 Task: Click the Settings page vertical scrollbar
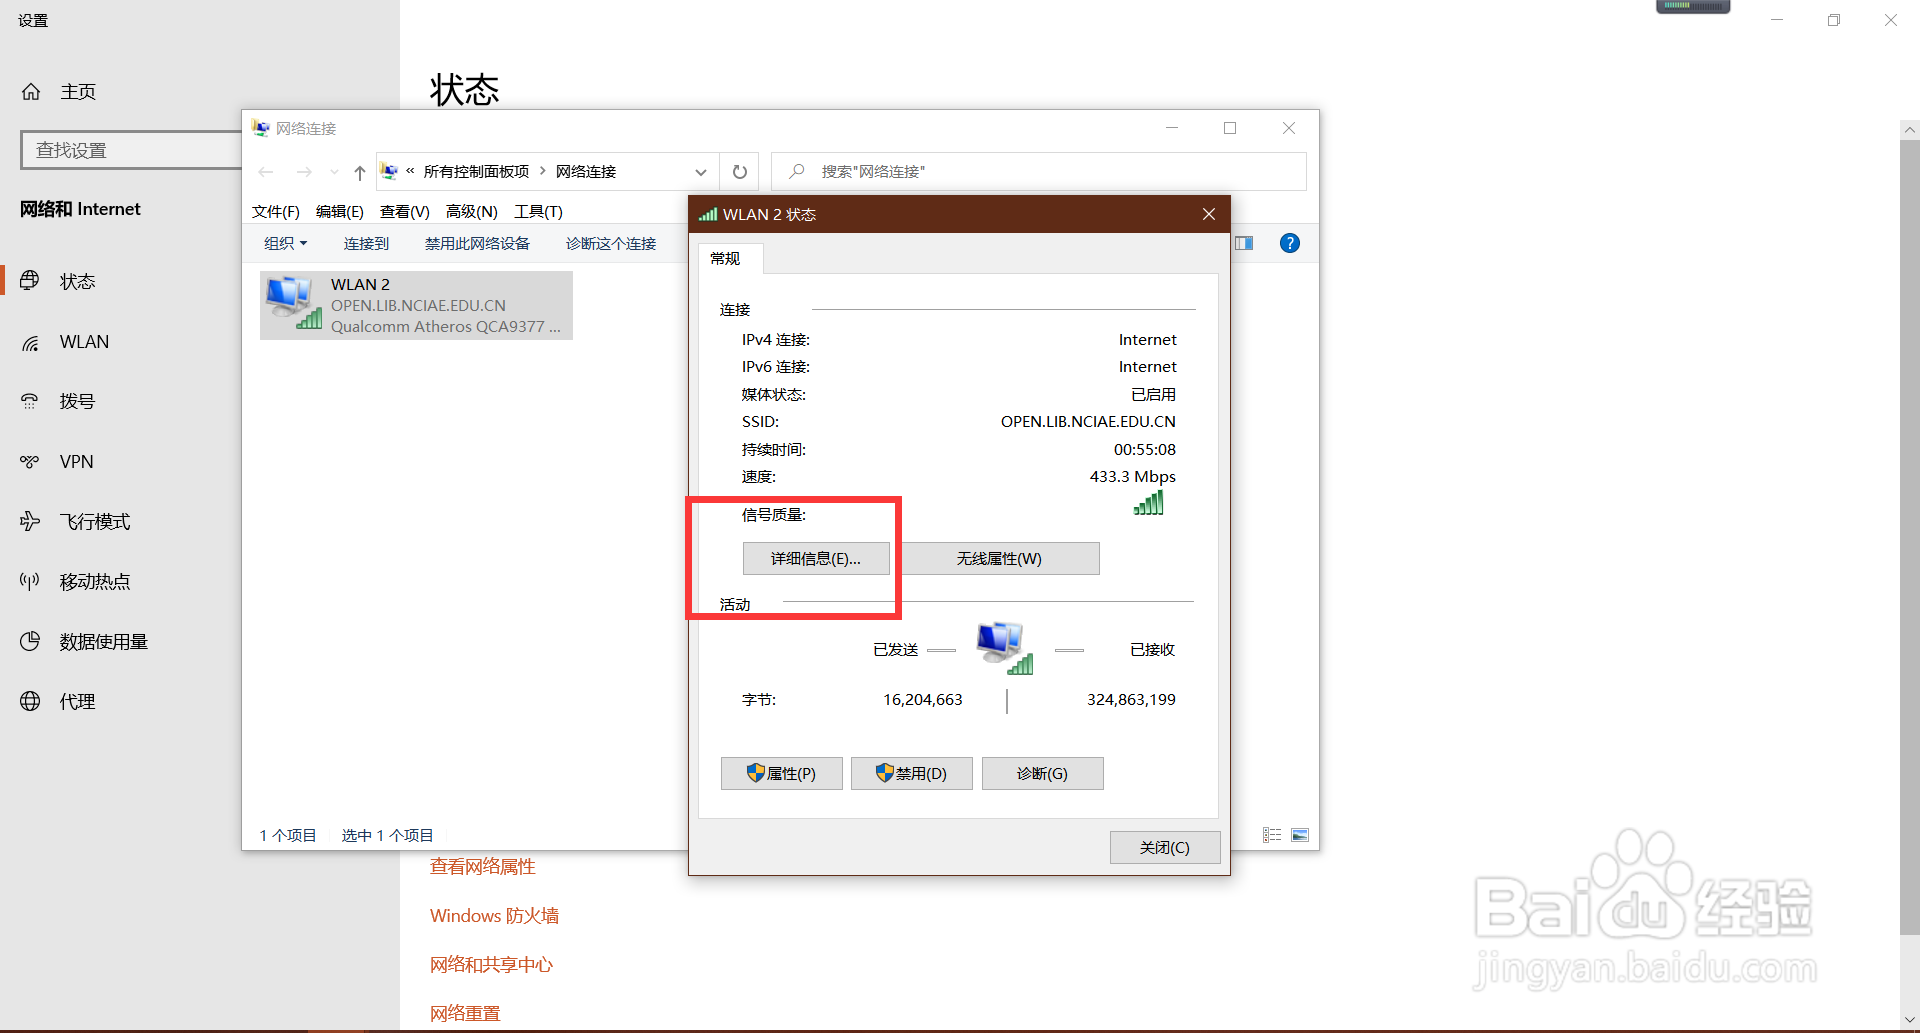1910,536
